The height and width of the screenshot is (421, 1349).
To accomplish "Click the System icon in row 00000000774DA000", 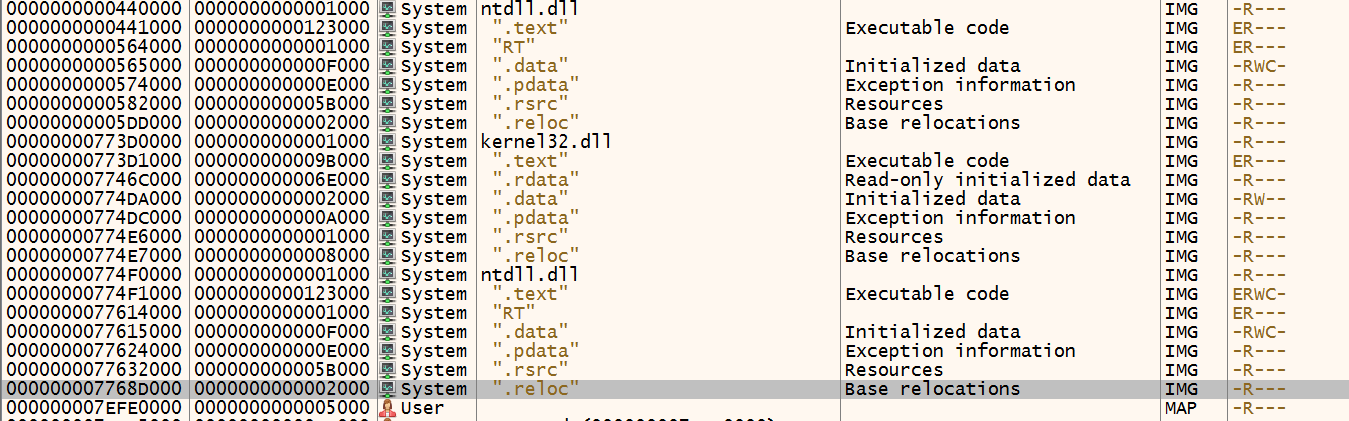I will coord(388,199).
